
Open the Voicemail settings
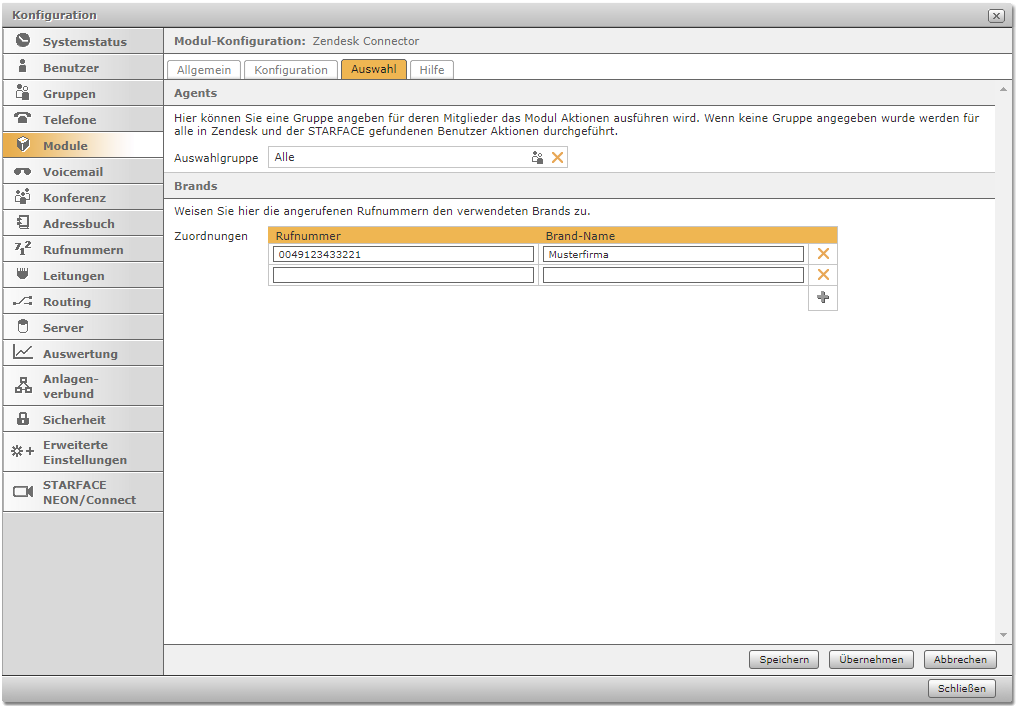pyautogui.click(x=72, y=172)
